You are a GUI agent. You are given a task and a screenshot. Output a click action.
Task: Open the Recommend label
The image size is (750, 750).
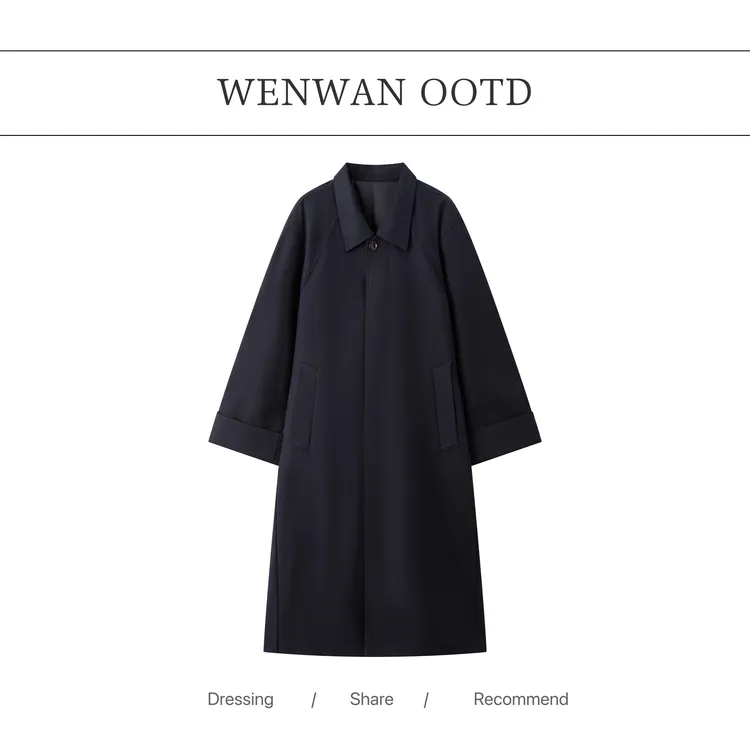(521, 699)
